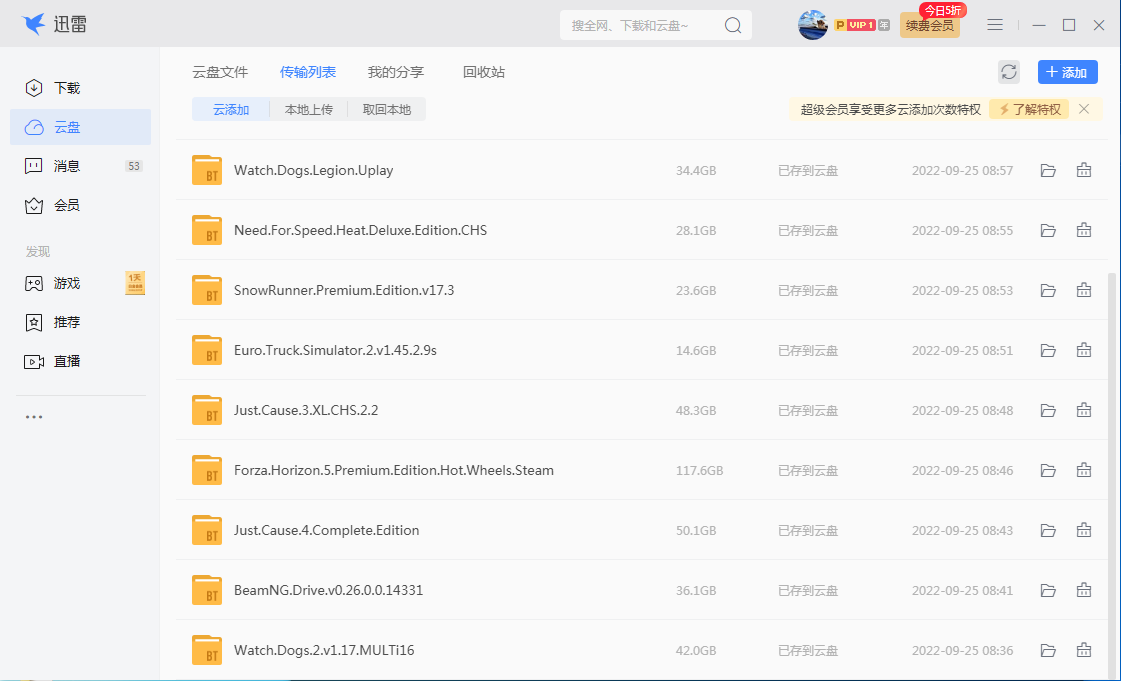1121x681 pixels.
Task: Select the 本地上传 upload option
Action: pos(310,108)
